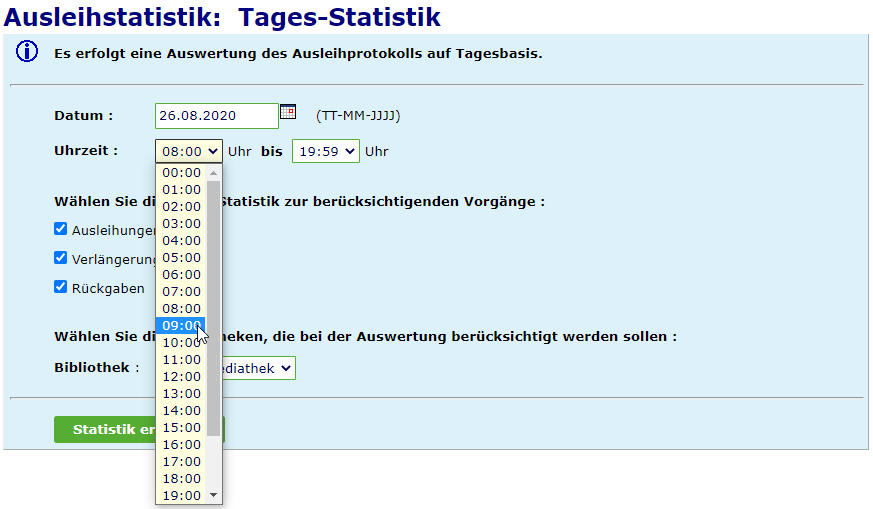
Task: Set start time to 19:00
Action: (181, 495)
